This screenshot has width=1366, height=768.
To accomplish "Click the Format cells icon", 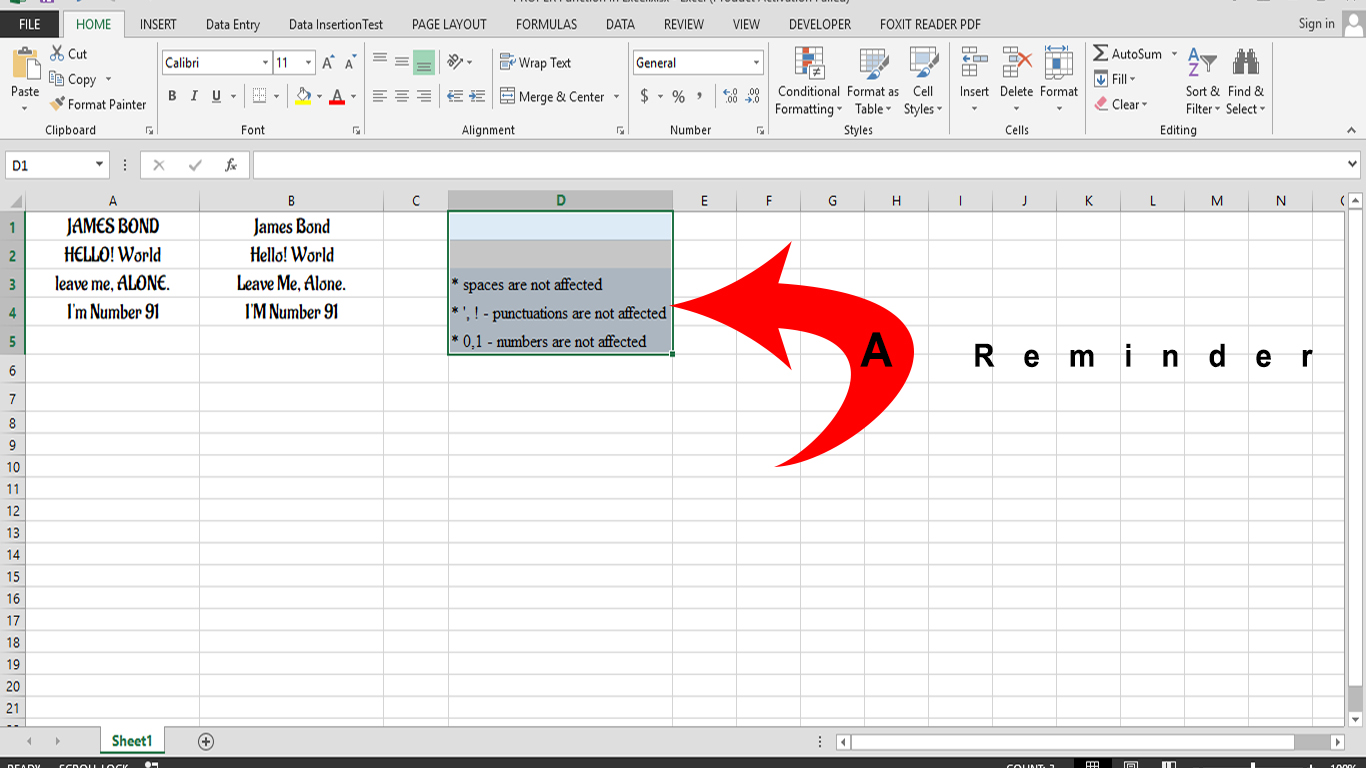I will (1058, 63).
